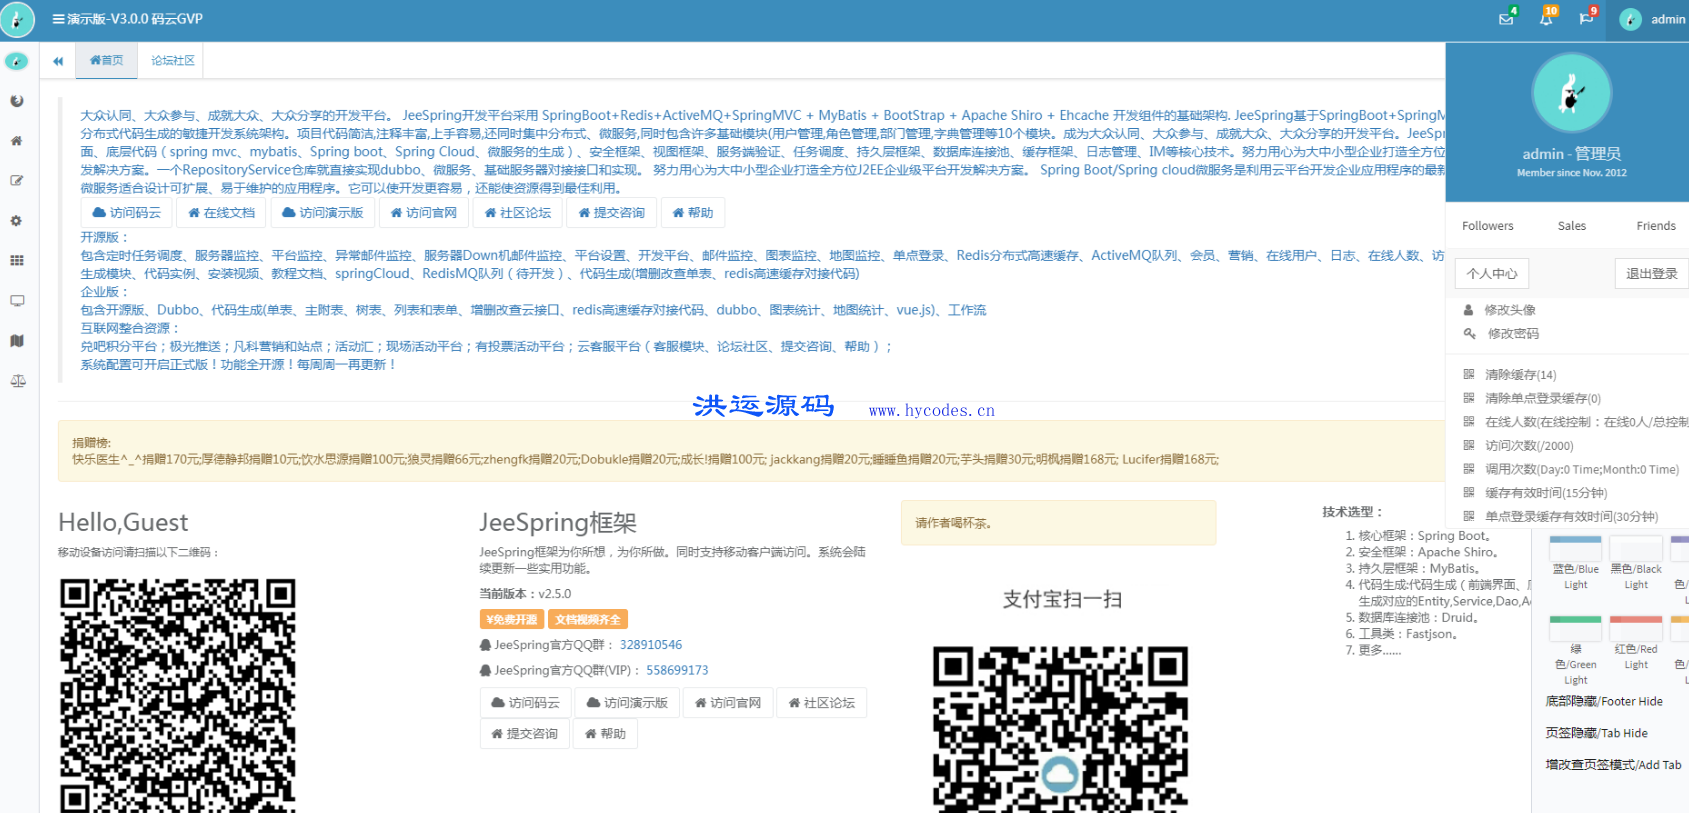Click lower 访问官网 button under JeeSpring框架
Viewport: 1689px width, 813px height.
click(728, 703)
